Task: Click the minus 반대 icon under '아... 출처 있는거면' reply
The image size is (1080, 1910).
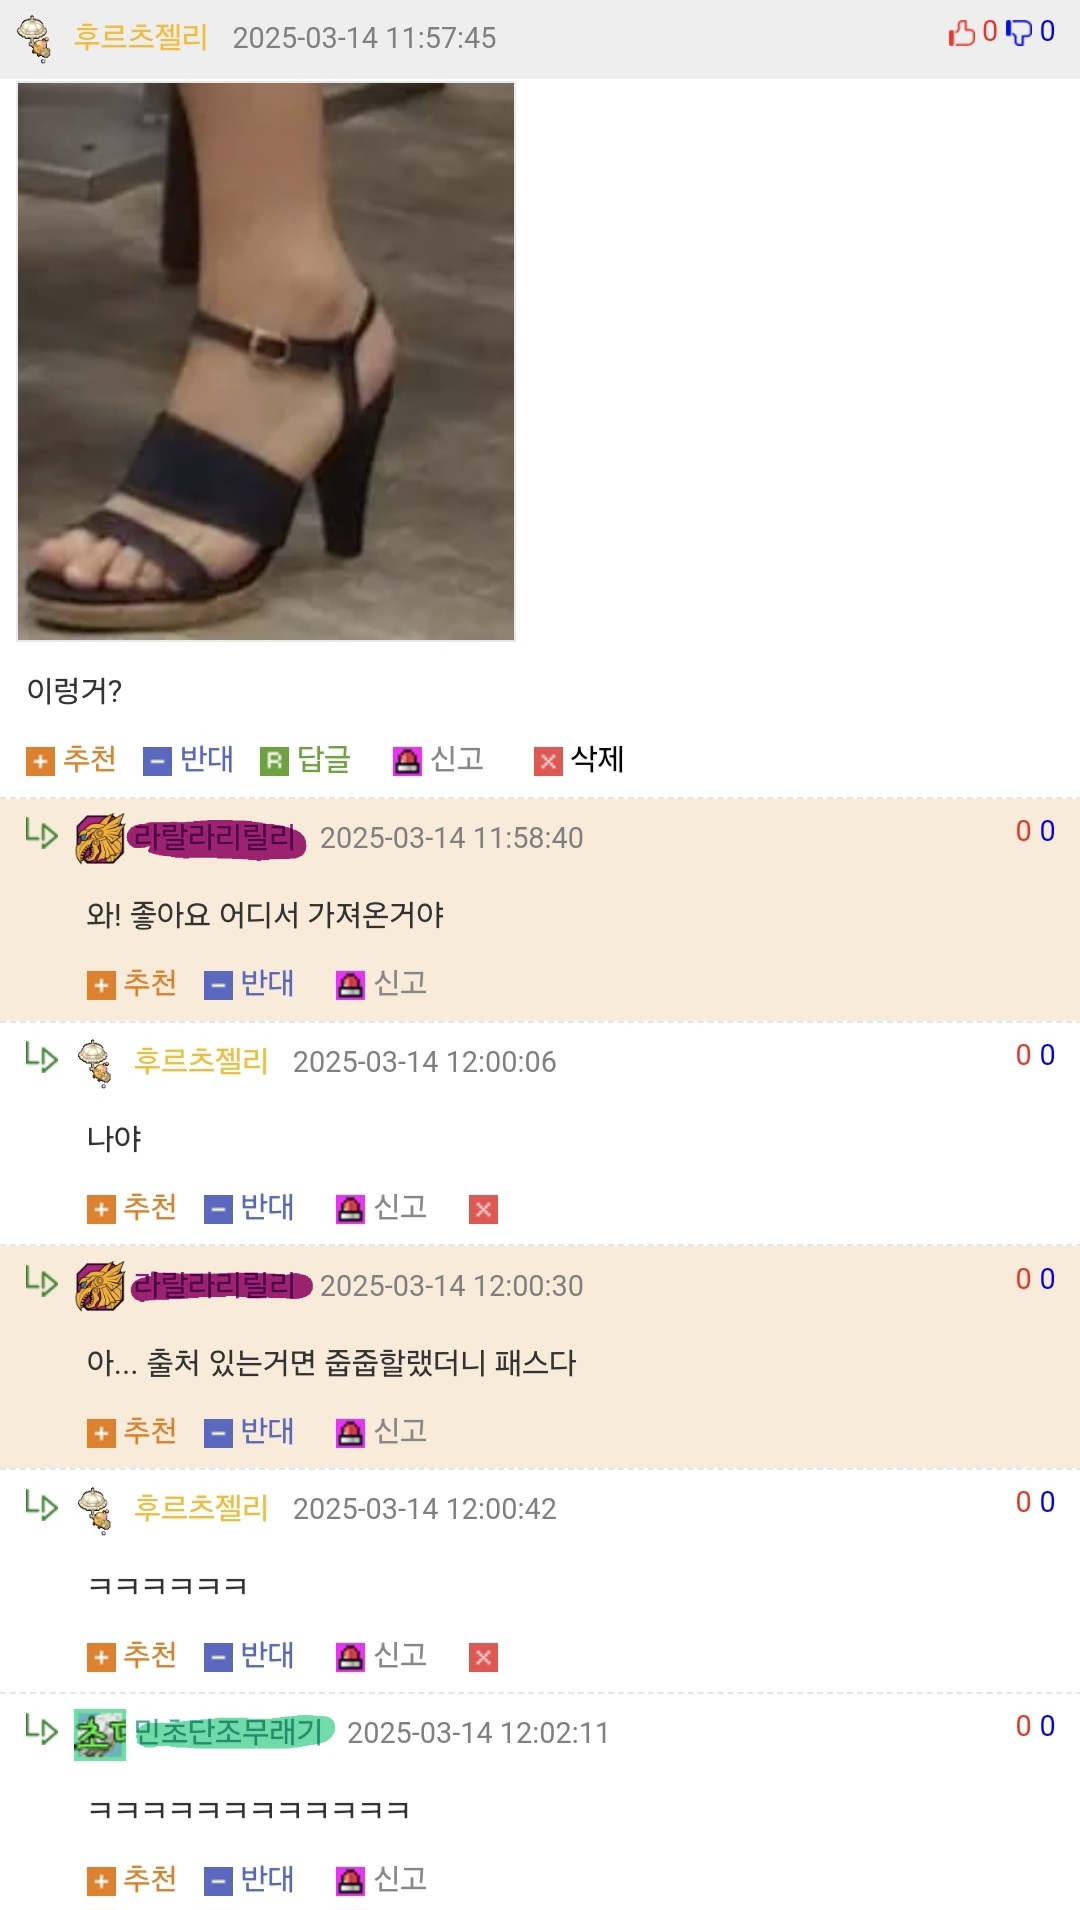Action: point(218,1433)
